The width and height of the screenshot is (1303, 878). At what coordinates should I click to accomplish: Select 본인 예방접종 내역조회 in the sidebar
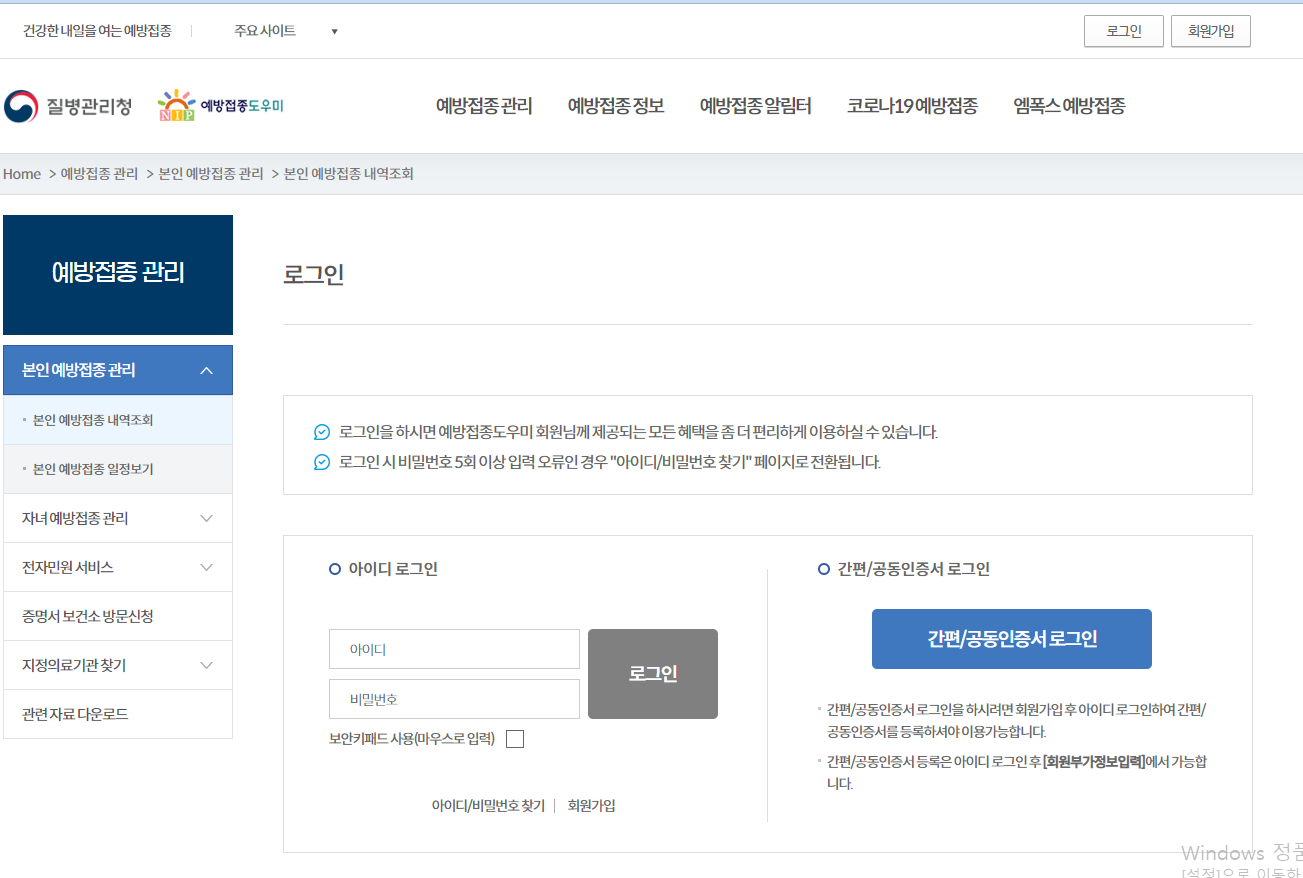point(118,420)
